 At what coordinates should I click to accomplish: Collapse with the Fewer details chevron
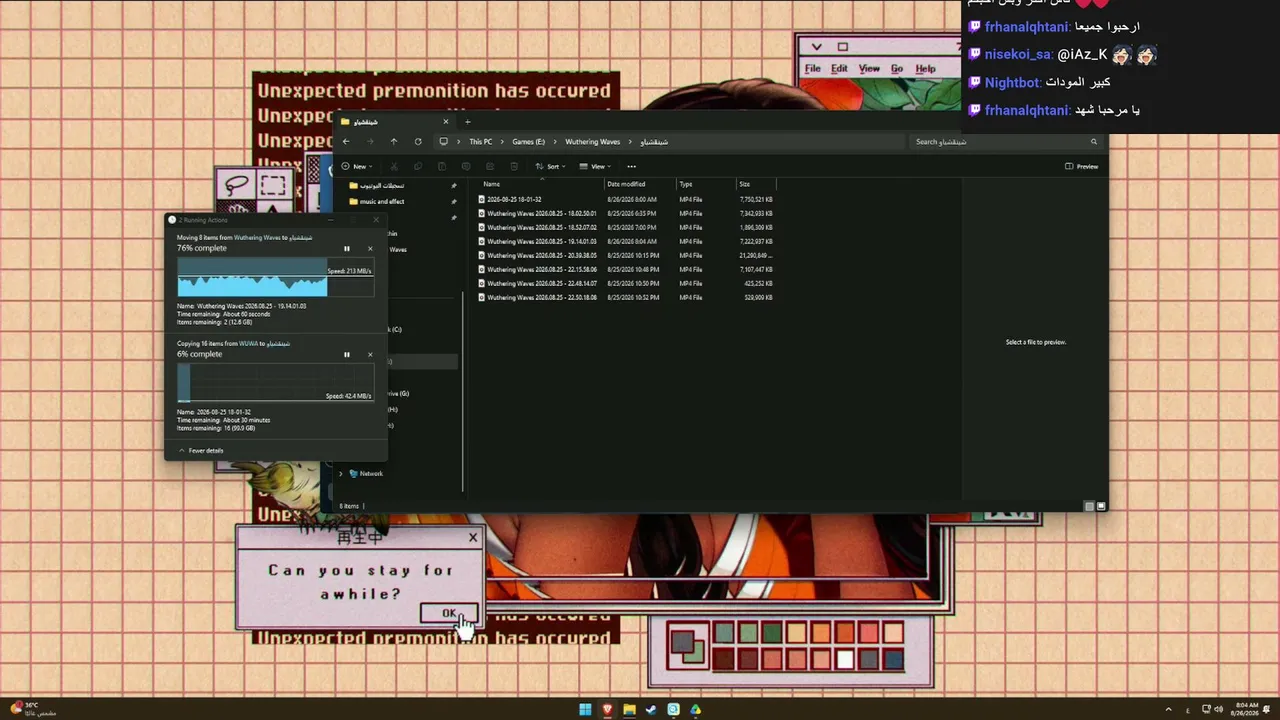coord(182,451)
